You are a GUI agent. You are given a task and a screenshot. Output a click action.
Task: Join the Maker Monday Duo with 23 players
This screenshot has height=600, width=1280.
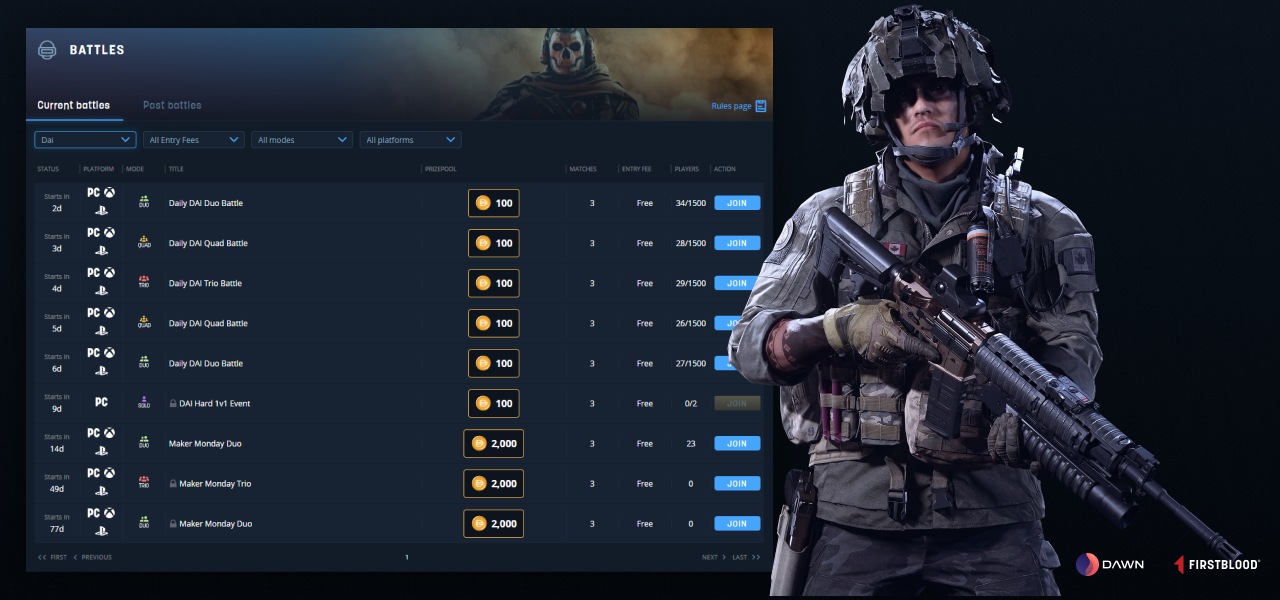click(x=737, y=443)
